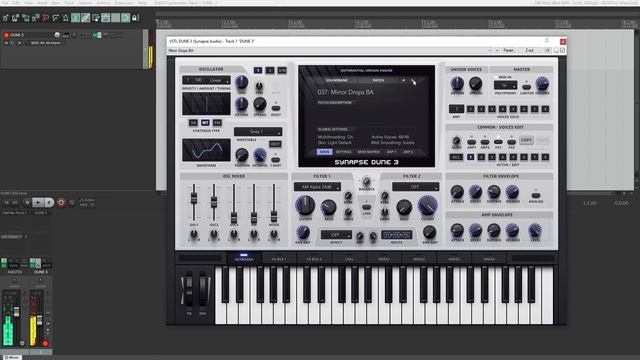Click the waveform display in oscillator
The width and height of the screenshot is (640, 360).
coord(206,150)
